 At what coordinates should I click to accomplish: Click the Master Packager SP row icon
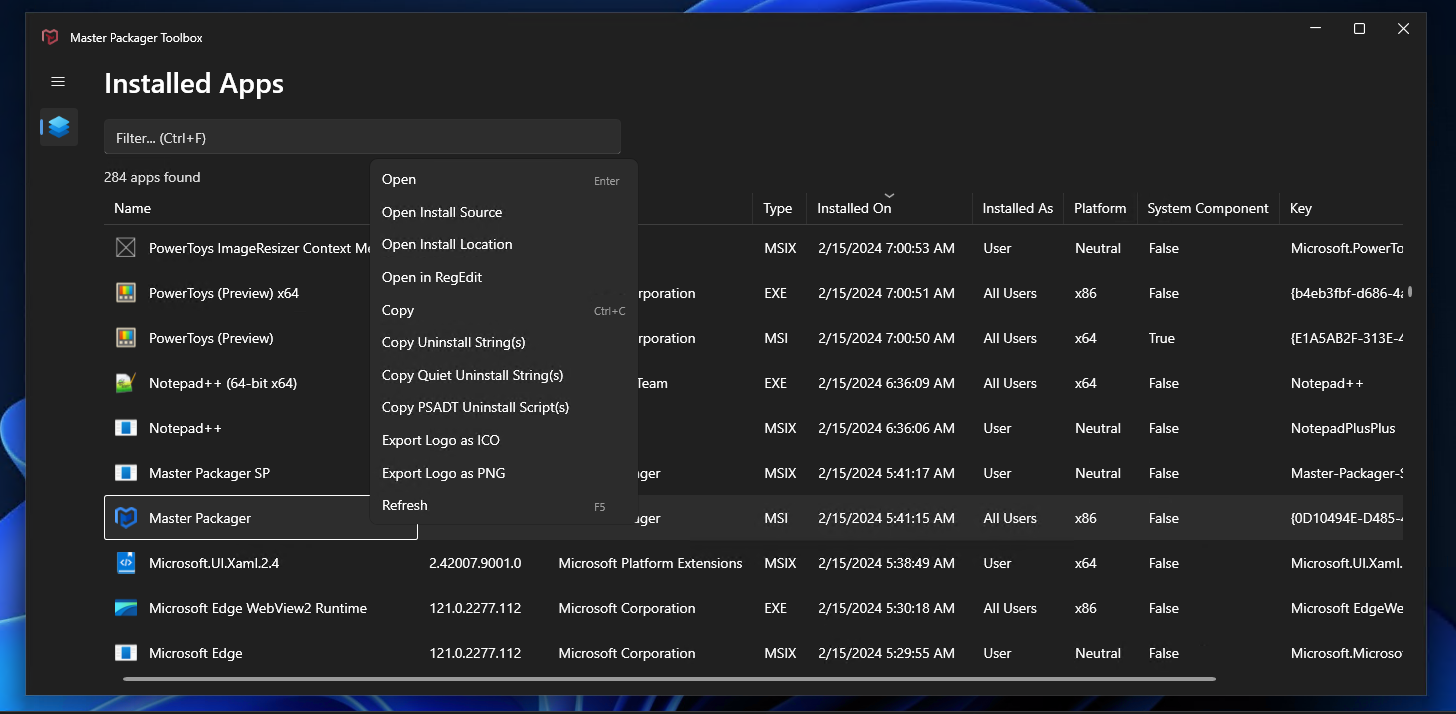(125, 473)
